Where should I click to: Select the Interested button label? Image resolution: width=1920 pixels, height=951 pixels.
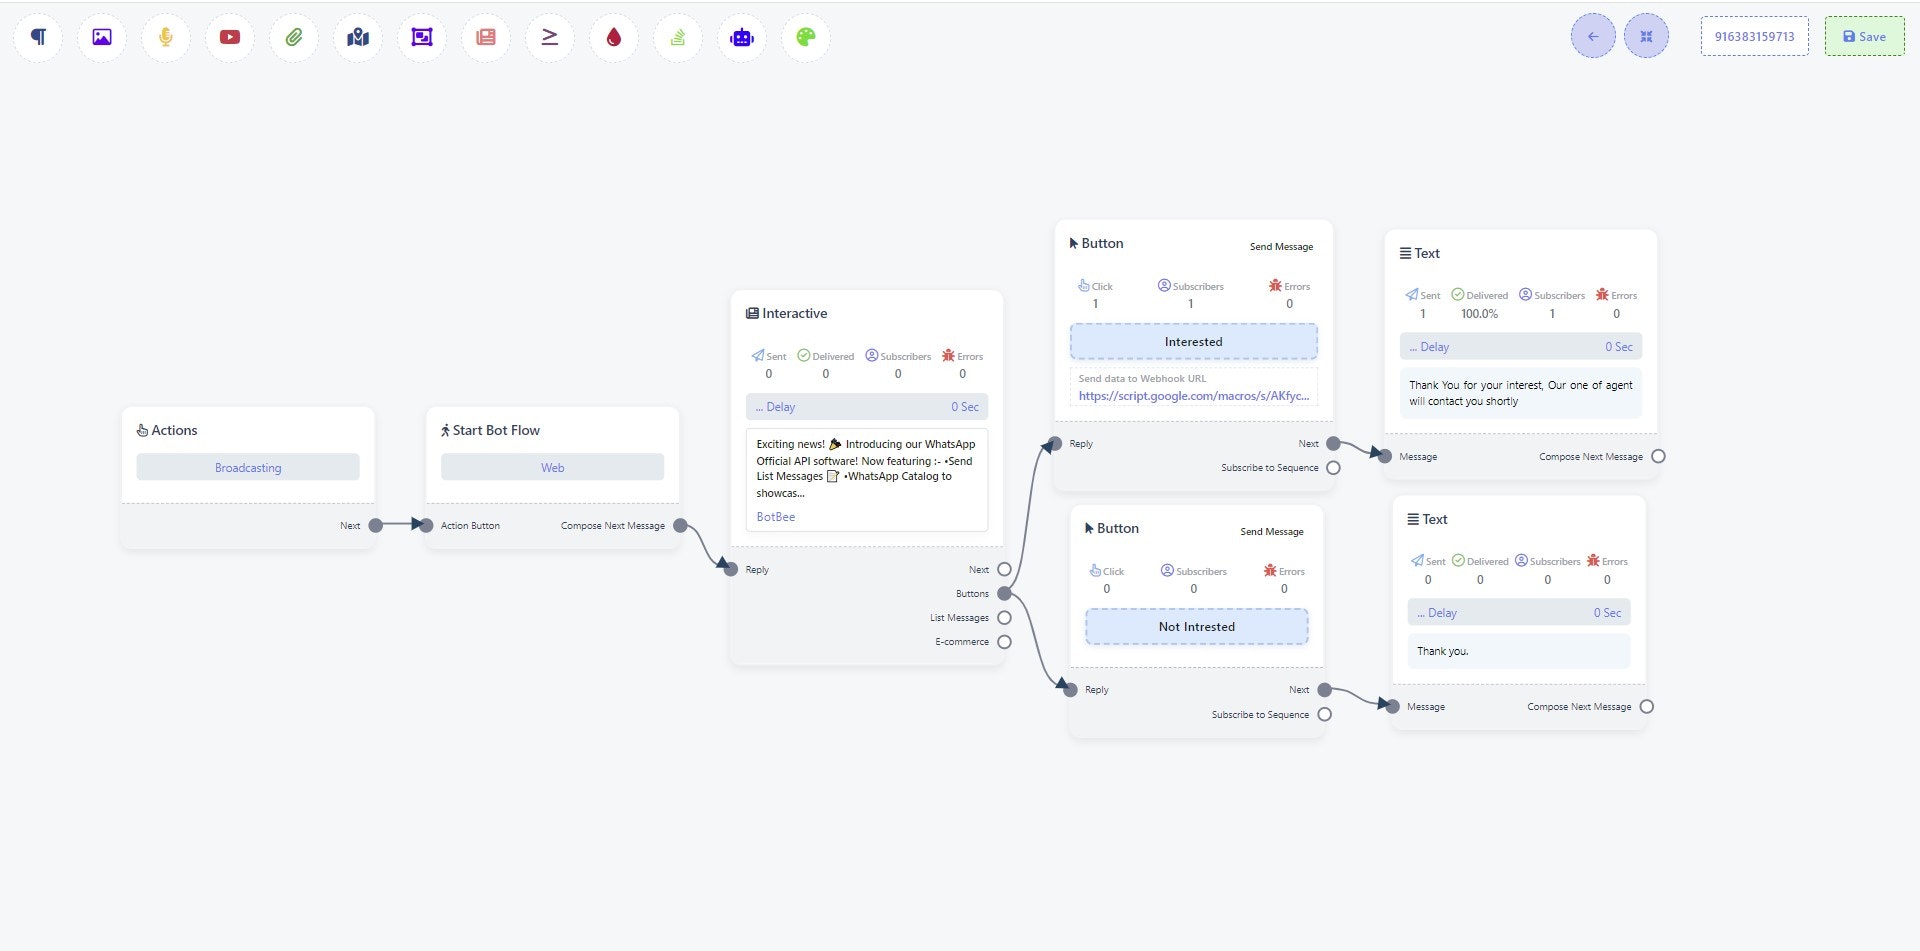pos(1193,341)
